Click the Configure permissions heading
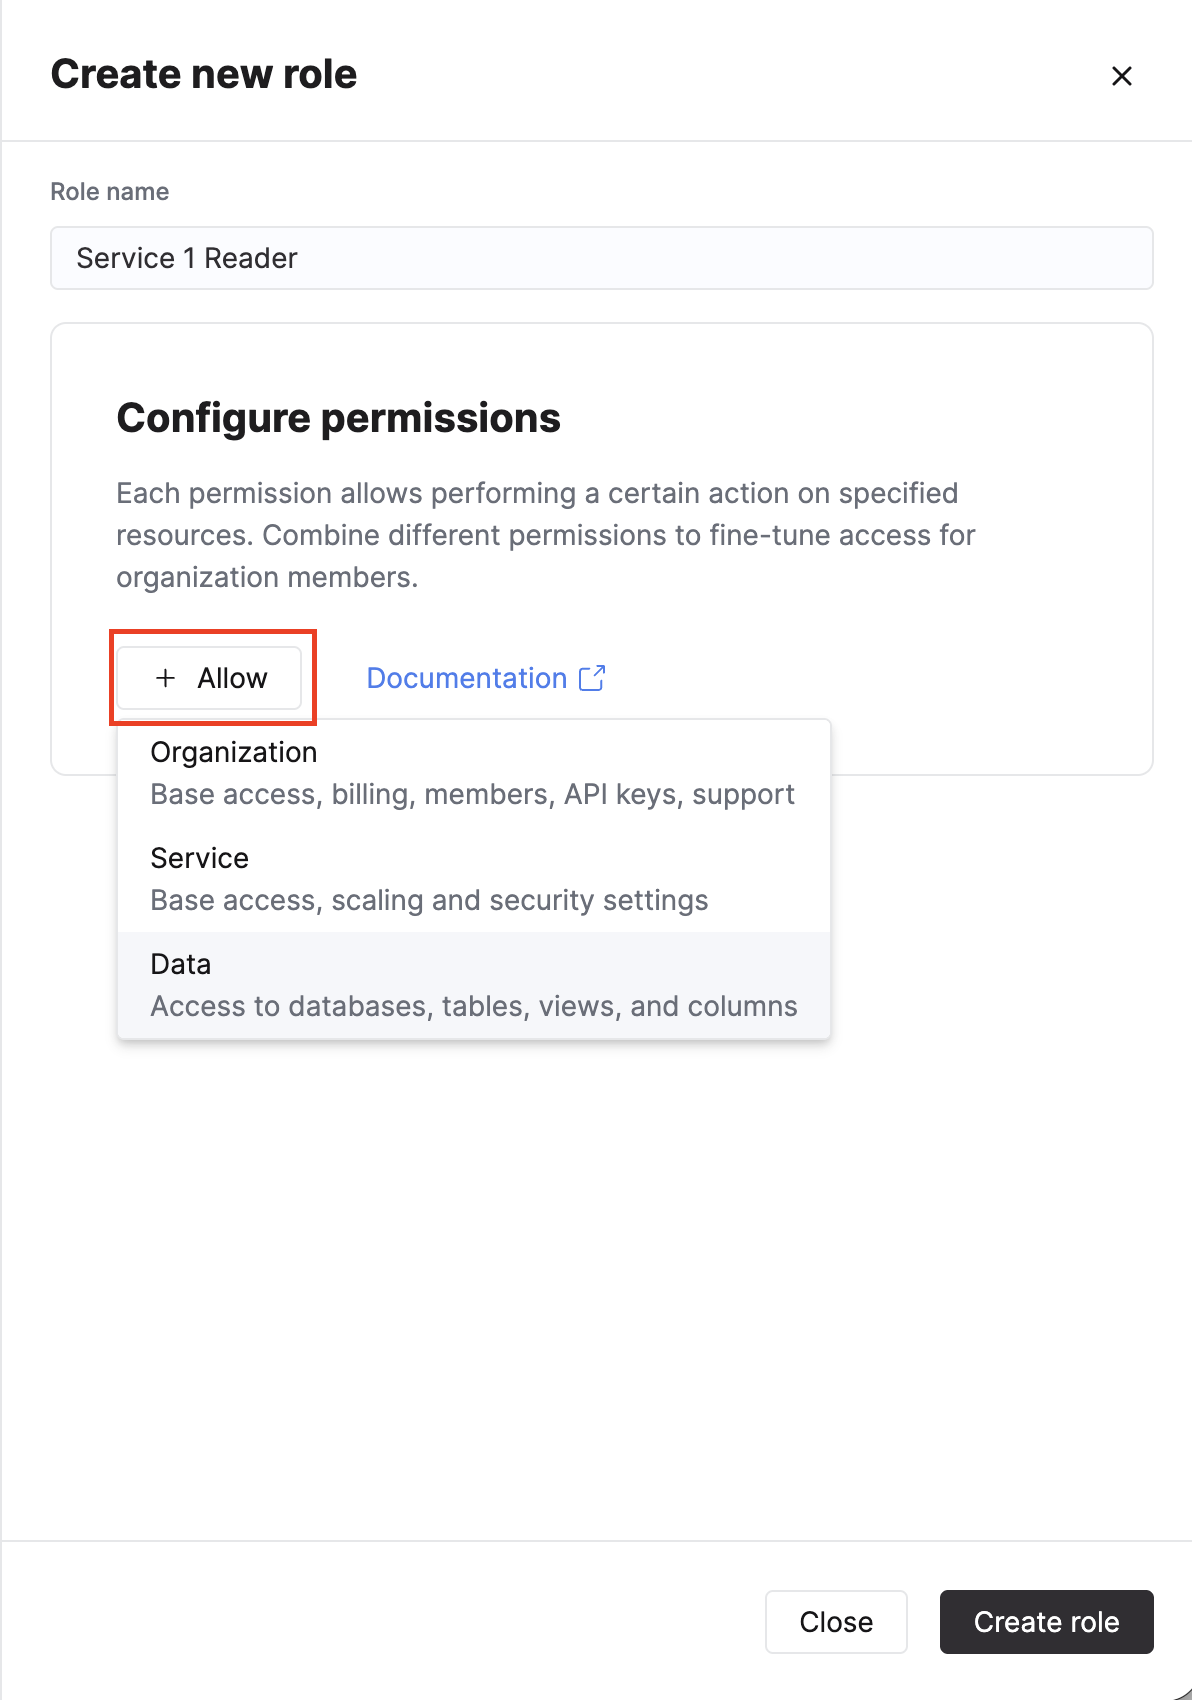The height and width of the screenshot is (1700, 1192). pyautogui.click(x=338, y=418)
